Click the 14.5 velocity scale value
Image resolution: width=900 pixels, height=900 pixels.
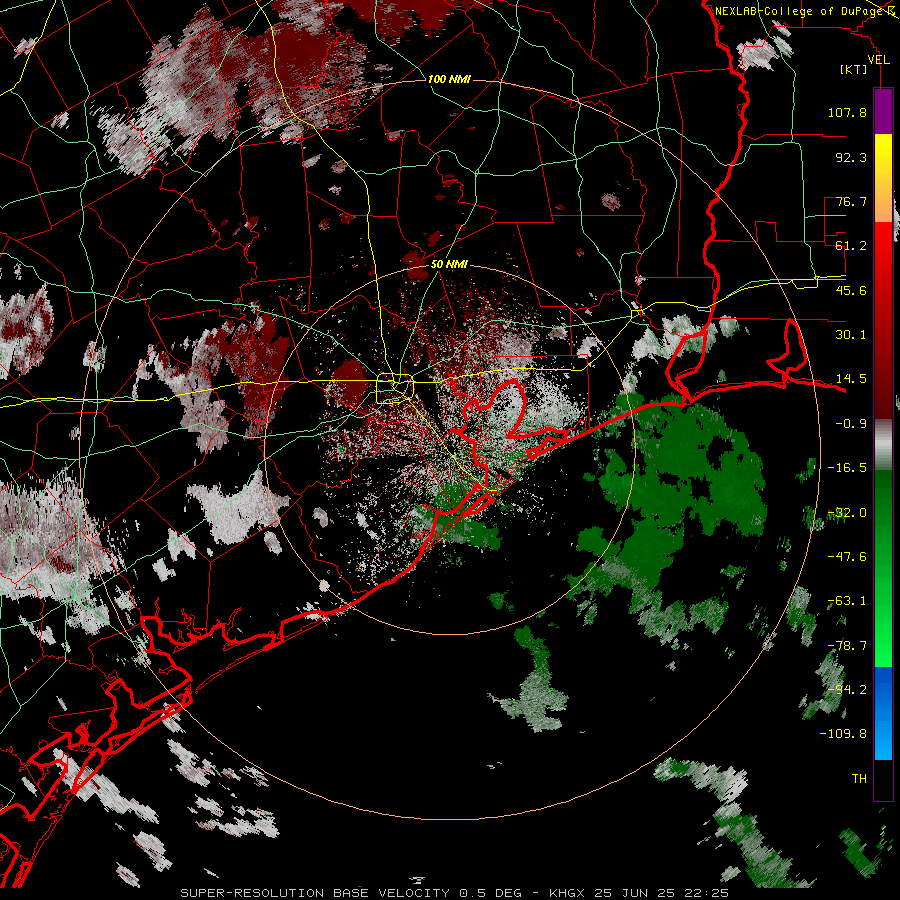(851, 379)
